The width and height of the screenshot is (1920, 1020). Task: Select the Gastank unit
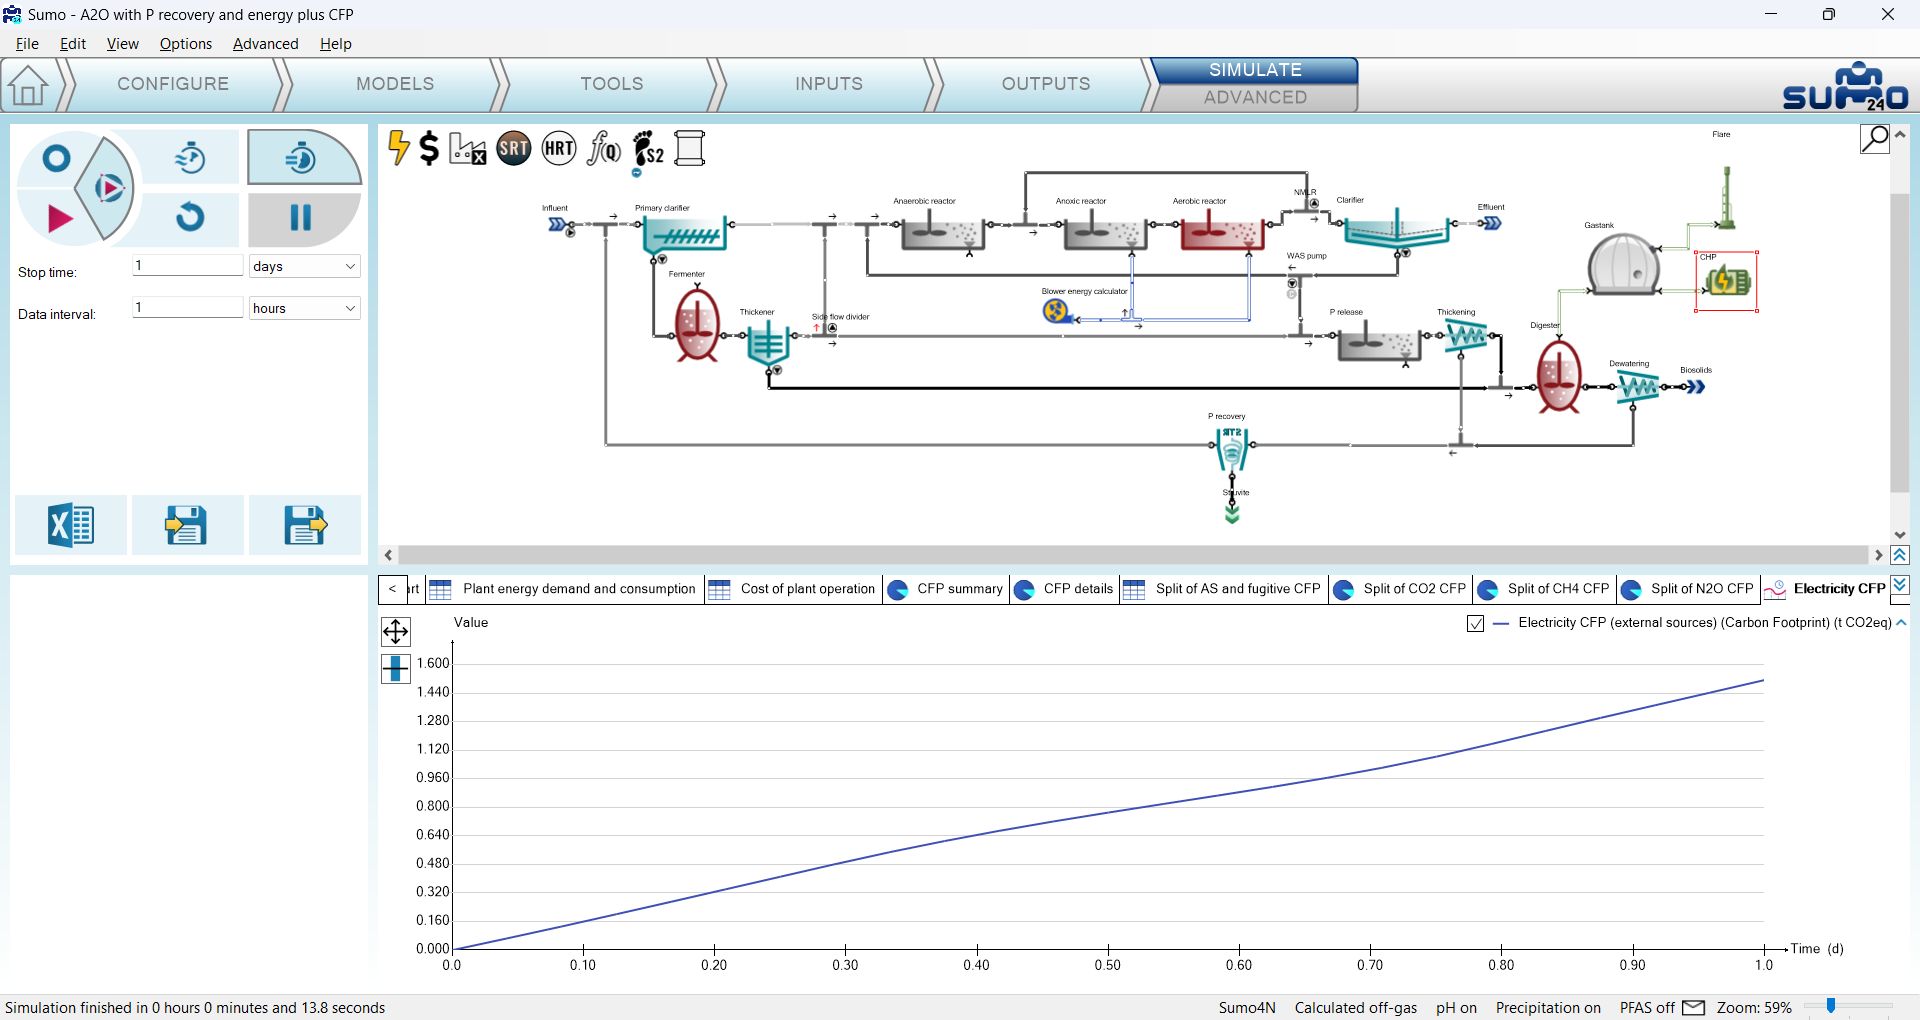pyautogui.click(x=1623, y=264)
